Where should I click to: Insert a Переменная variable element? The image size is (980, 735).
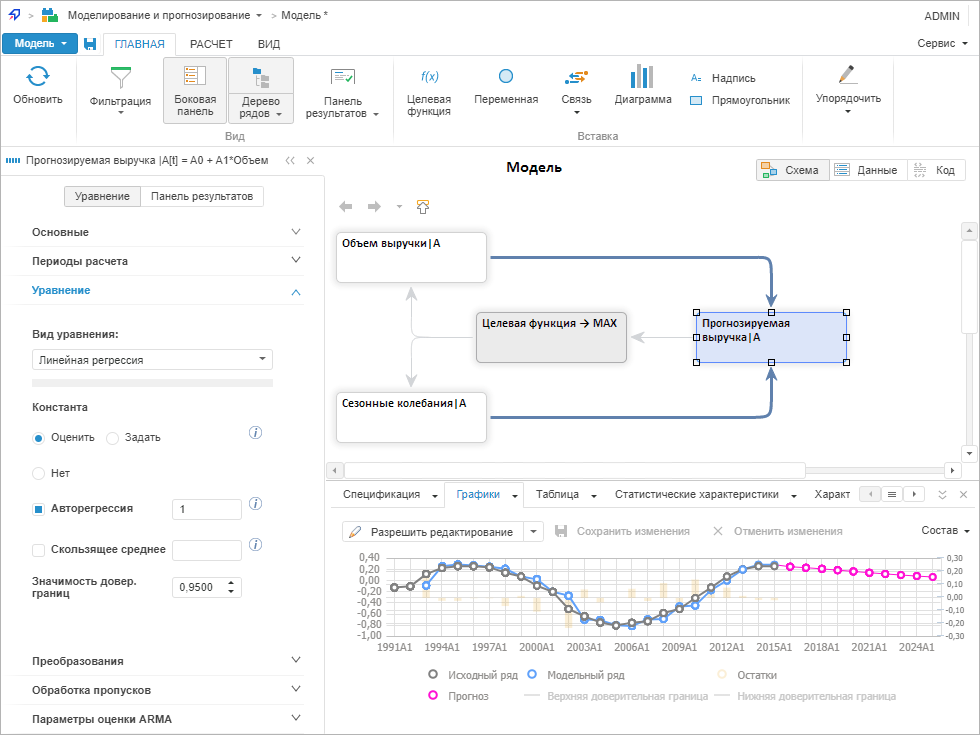(x=506, y=78)
